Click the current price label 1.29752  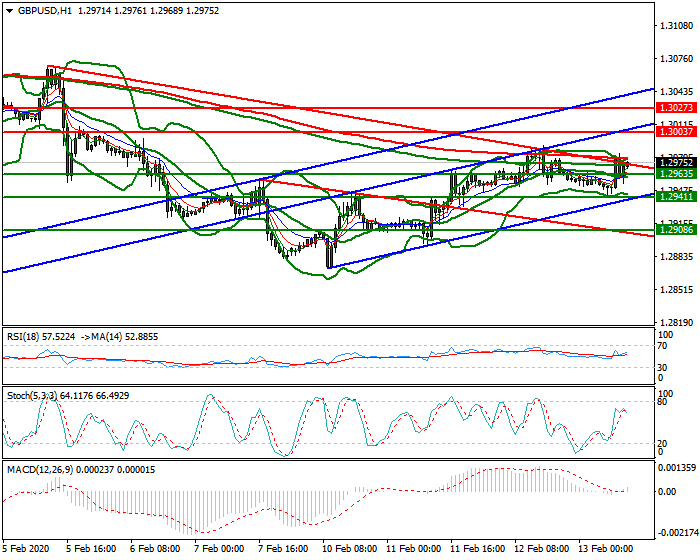point(676,163)
